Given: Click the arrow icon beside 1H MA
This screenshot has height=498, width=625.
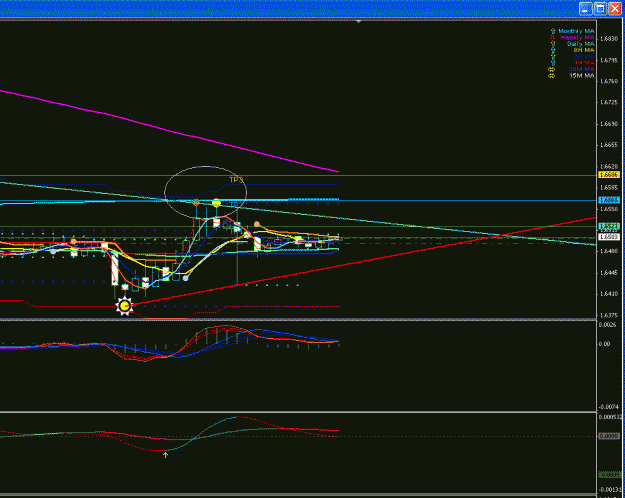Looking at the screenshot, I should coord(553,63).
